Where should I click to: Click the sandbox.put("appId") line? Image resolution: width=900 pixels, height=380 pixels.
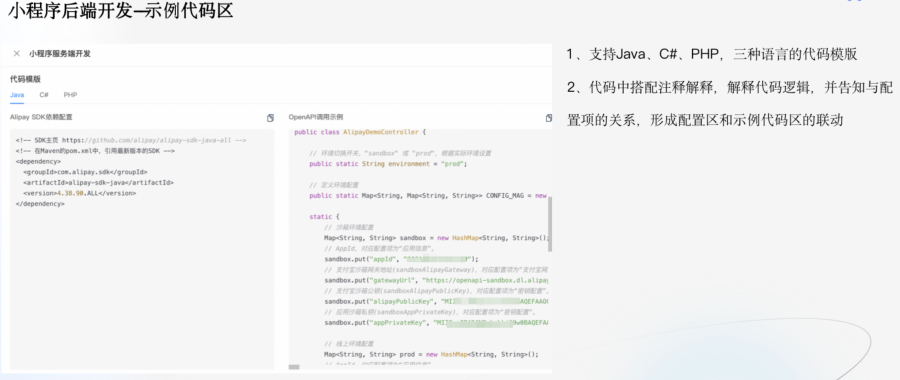click(401, 259)
